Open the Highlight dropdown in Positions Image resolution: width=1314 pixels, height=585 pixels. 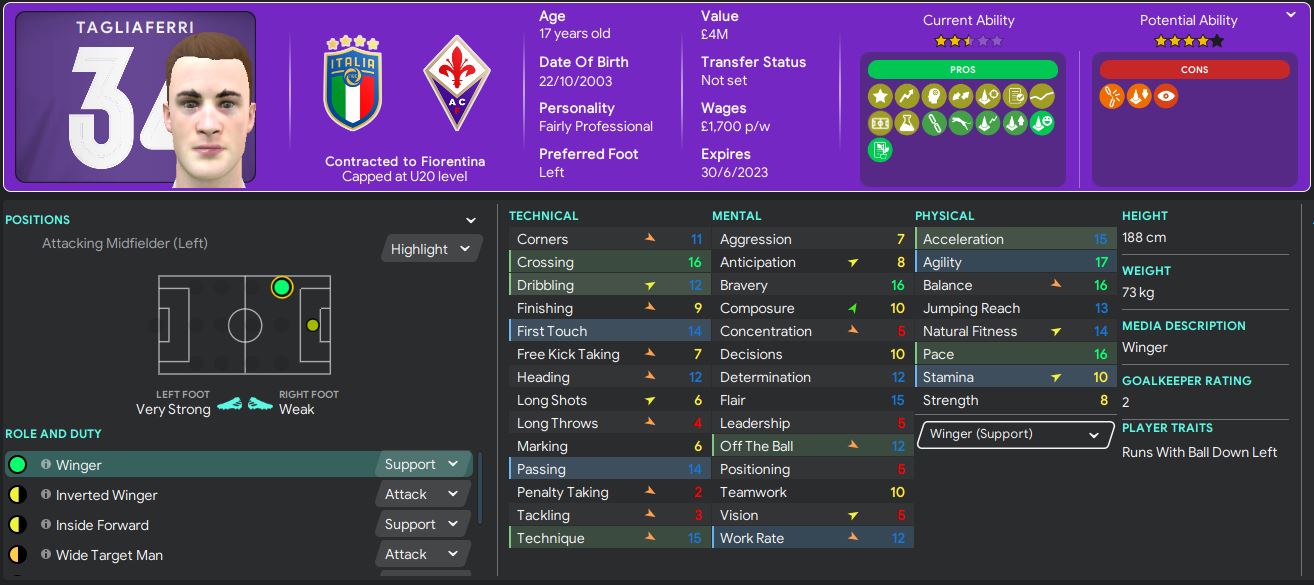click(431, 249)
